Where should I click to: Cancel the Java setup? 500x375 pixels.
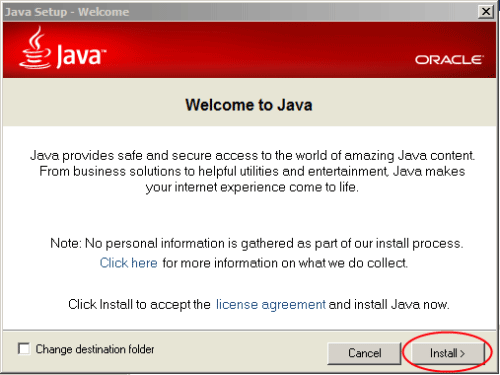click(x=364, y=353)
